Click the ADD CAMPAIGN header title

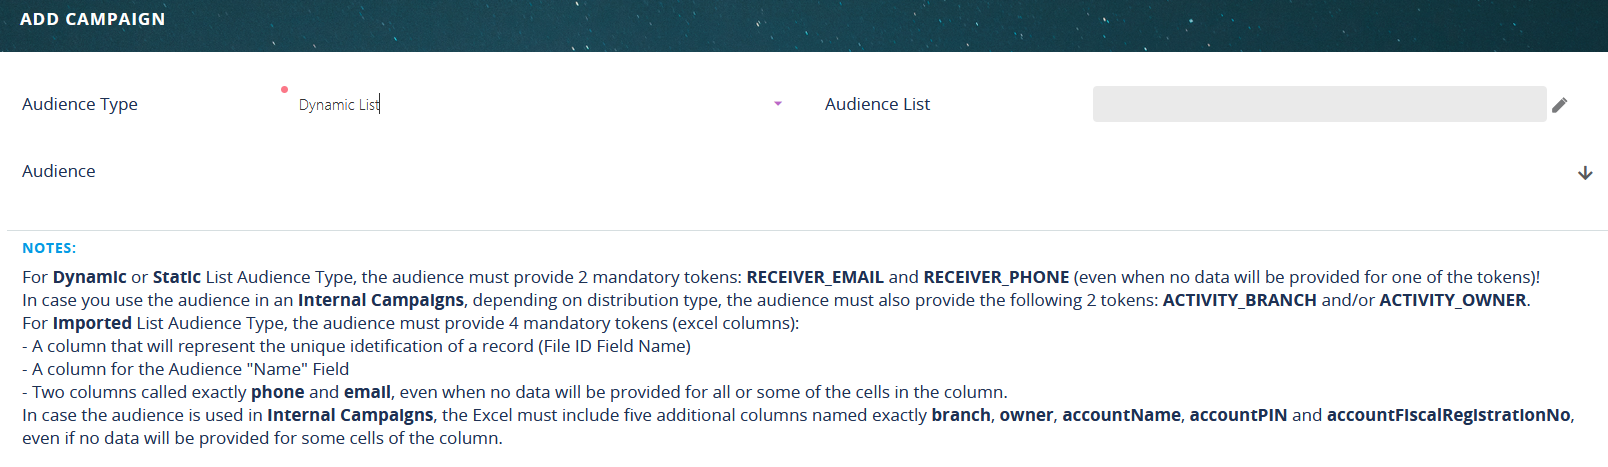[x=92, y=19]
